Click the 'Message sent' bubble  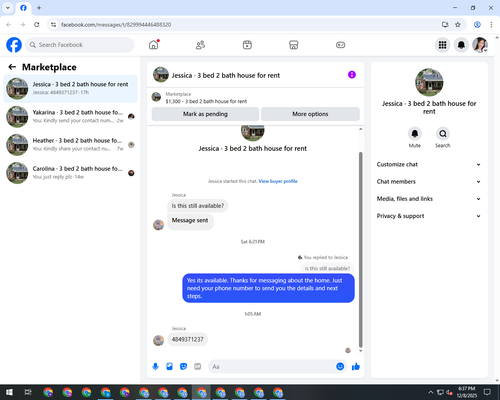tap(190, 221)
